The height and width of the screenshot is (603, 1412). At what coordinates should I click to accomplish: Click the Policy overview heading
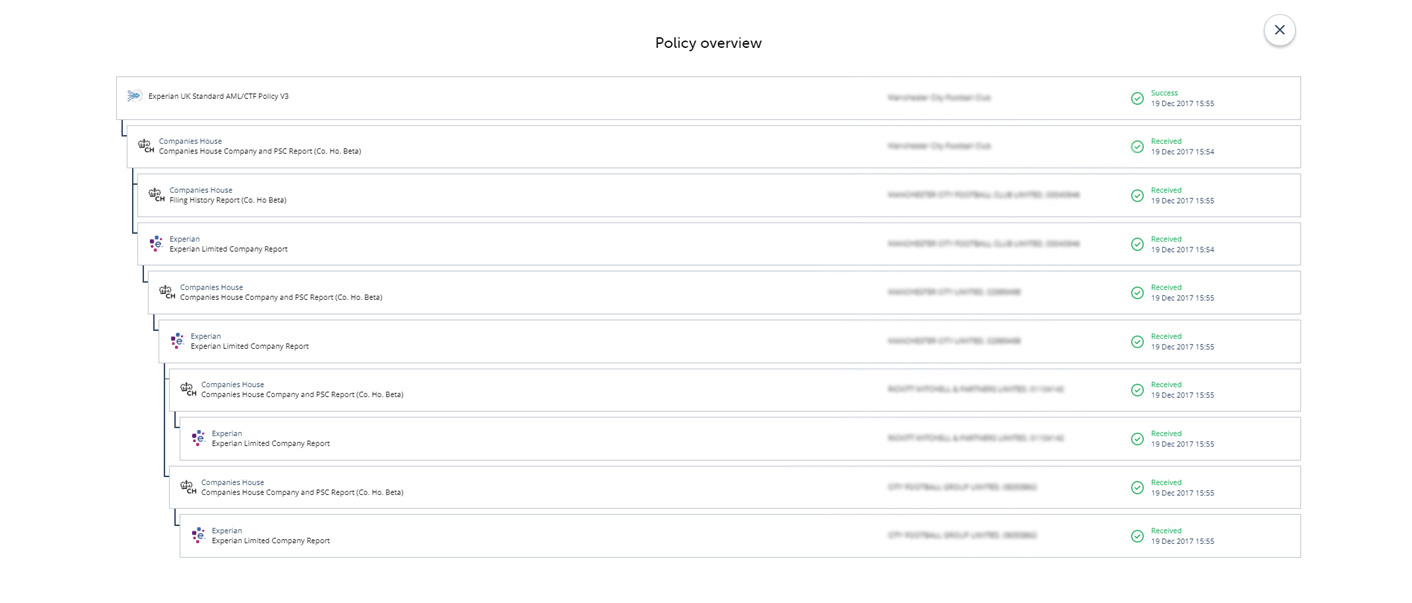click(708, 43)
